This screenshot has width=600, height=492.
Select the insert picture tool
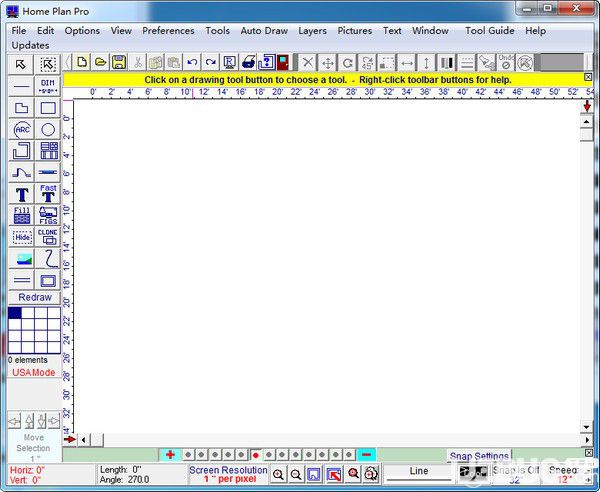[x=21, y=259]
